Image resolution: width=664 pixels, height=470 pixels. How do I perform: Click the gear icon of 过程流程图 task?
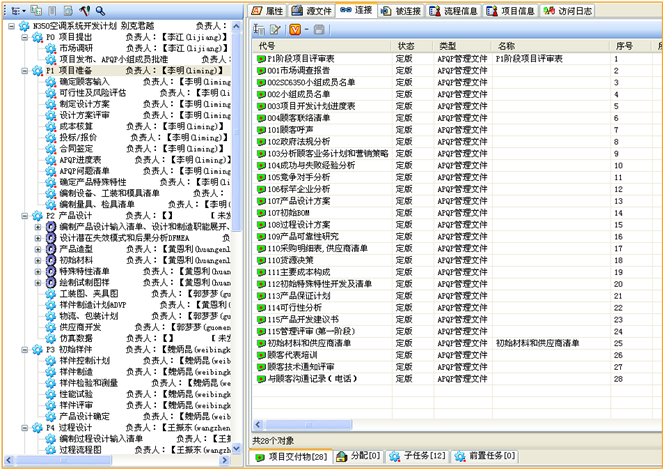[x=50, y=450]
